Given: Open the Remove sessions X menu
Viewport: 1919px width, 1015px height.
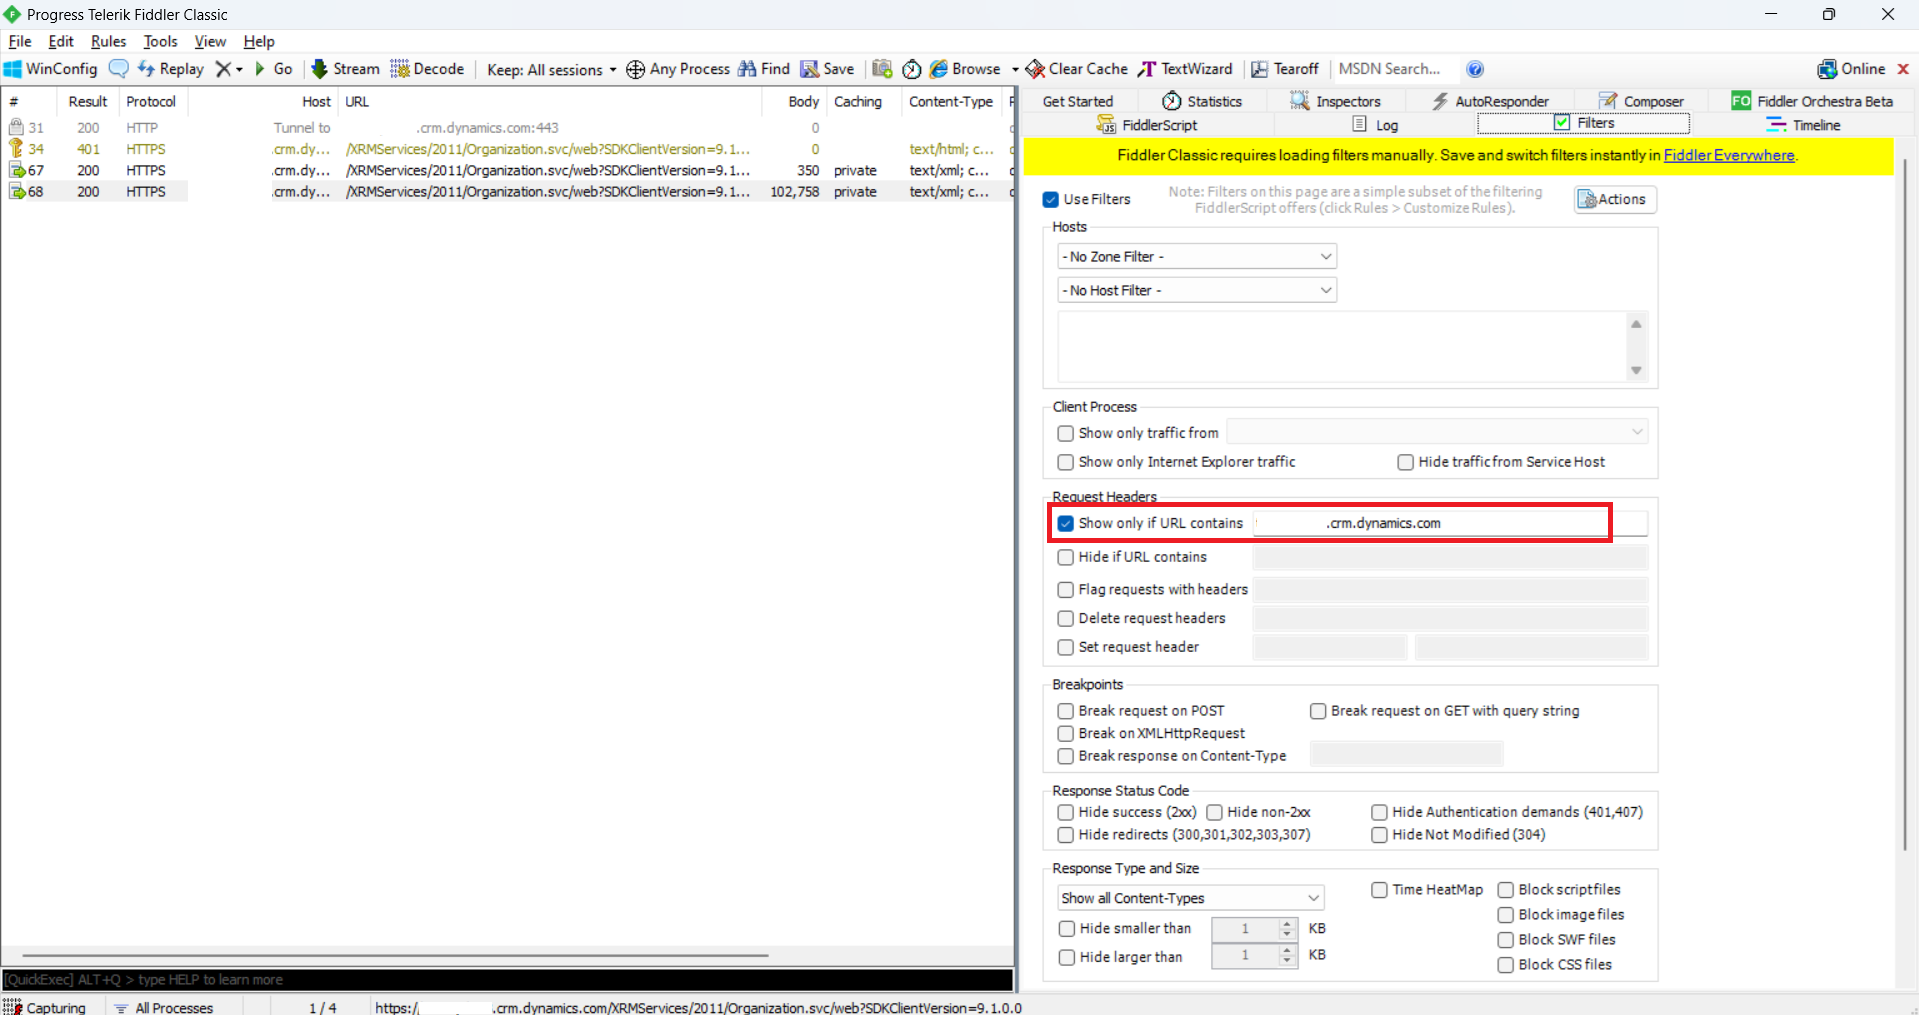Looking at the screenshot, I should [x=229, y=69].
